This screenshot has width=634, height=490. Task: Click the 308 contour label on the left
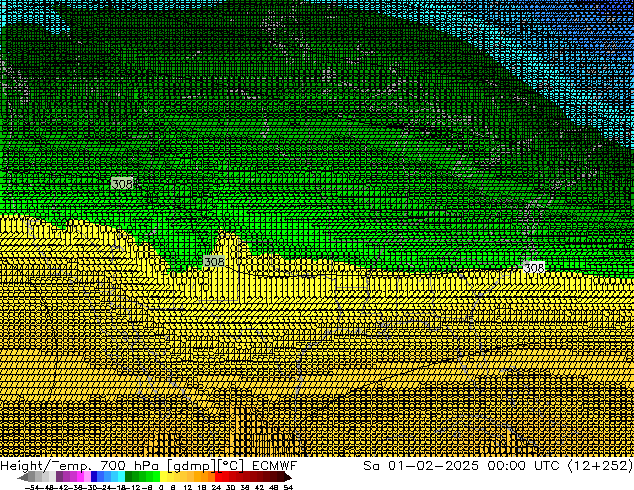[x=122, y=184]
